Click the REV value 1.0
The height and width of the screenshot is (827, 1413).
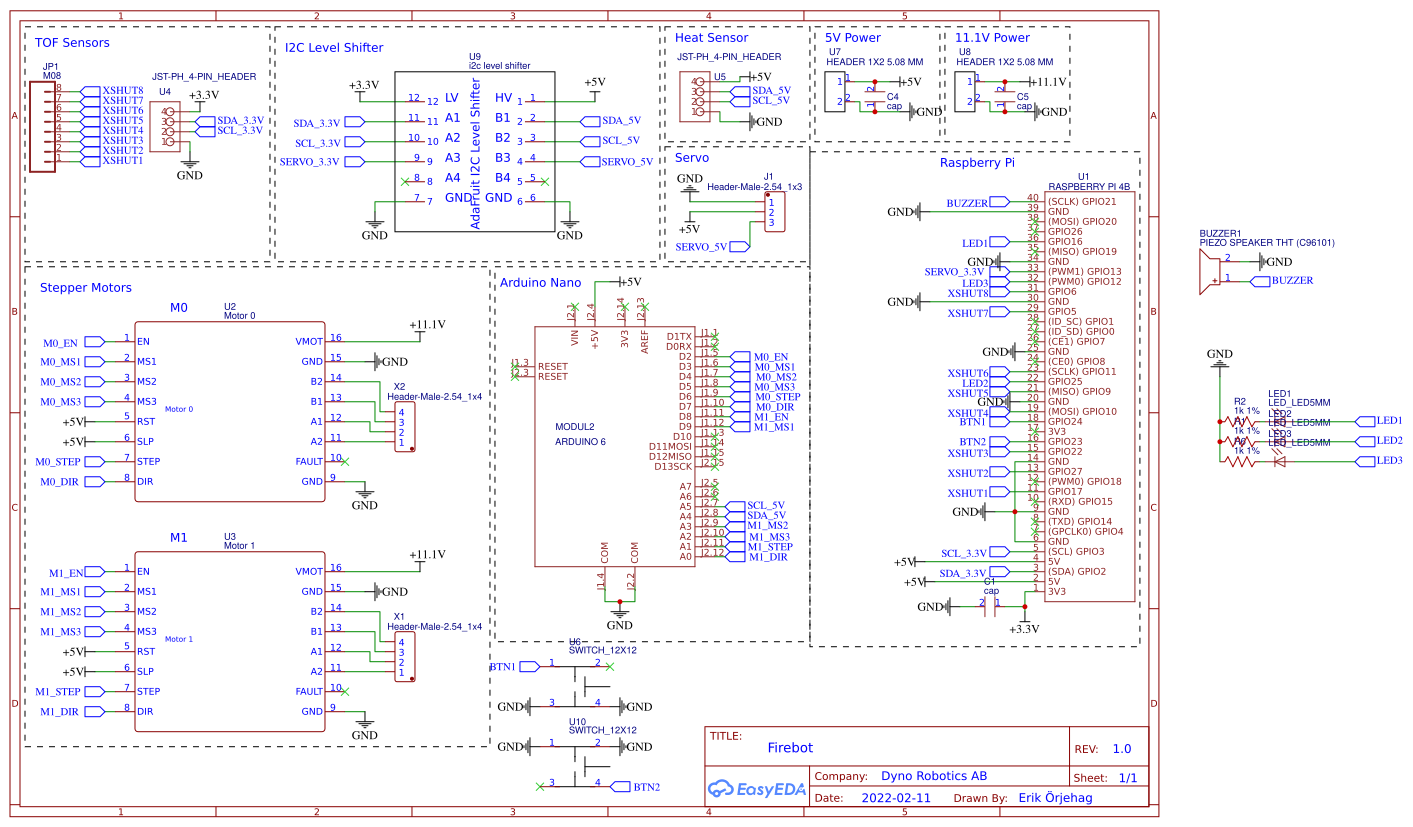[1122, 749]
